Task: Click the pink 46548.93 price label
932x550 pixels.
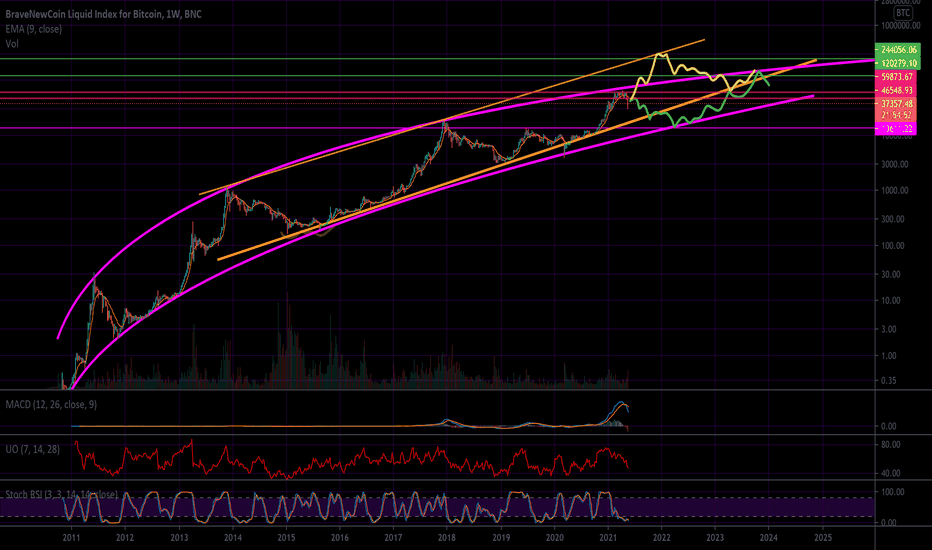Action: coord(896,90)
